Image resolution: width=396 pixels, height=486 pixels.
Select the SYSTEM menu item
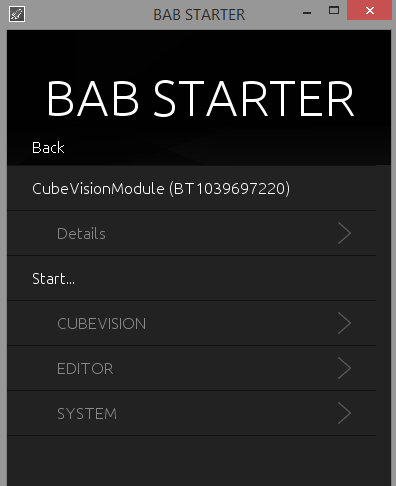(x=192, y=413)
